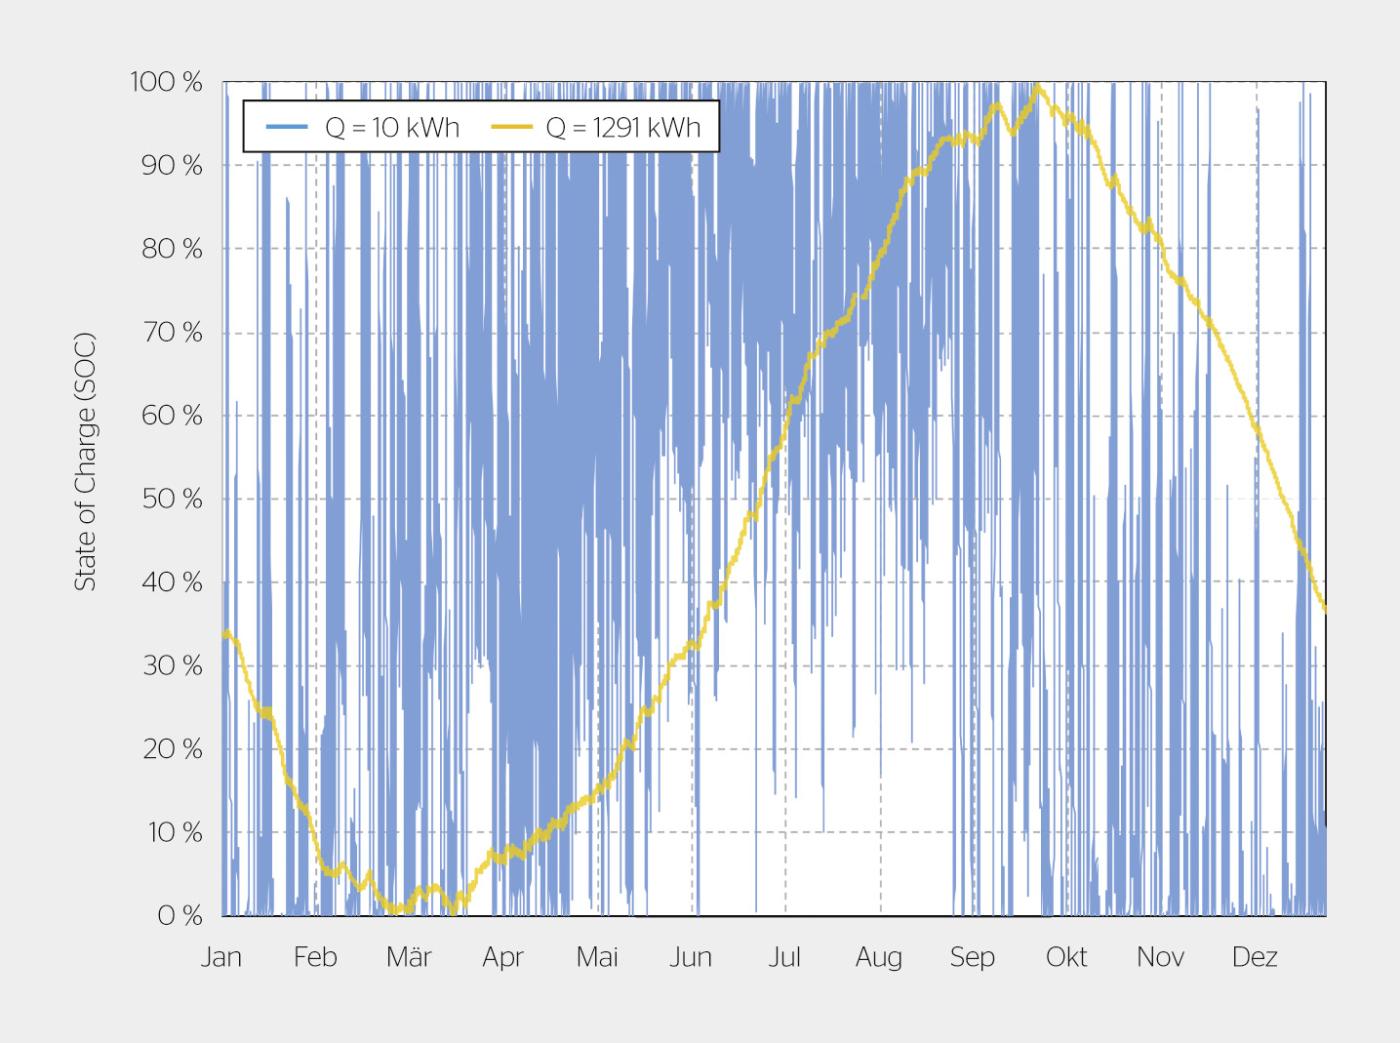Click the Dez x-axis label
1400x1043 pixels.
click(1255, 957)
